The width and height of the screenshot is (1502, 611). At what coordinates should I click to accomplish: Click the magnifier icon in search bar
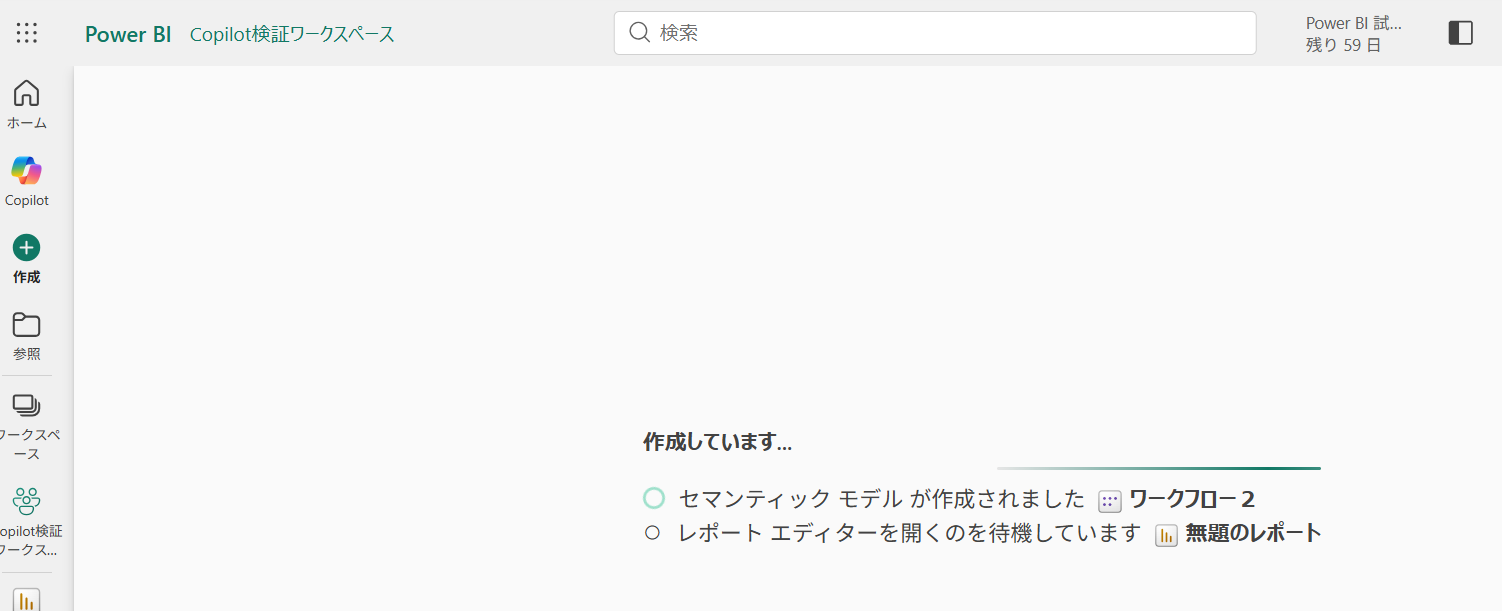pos(640,33)
